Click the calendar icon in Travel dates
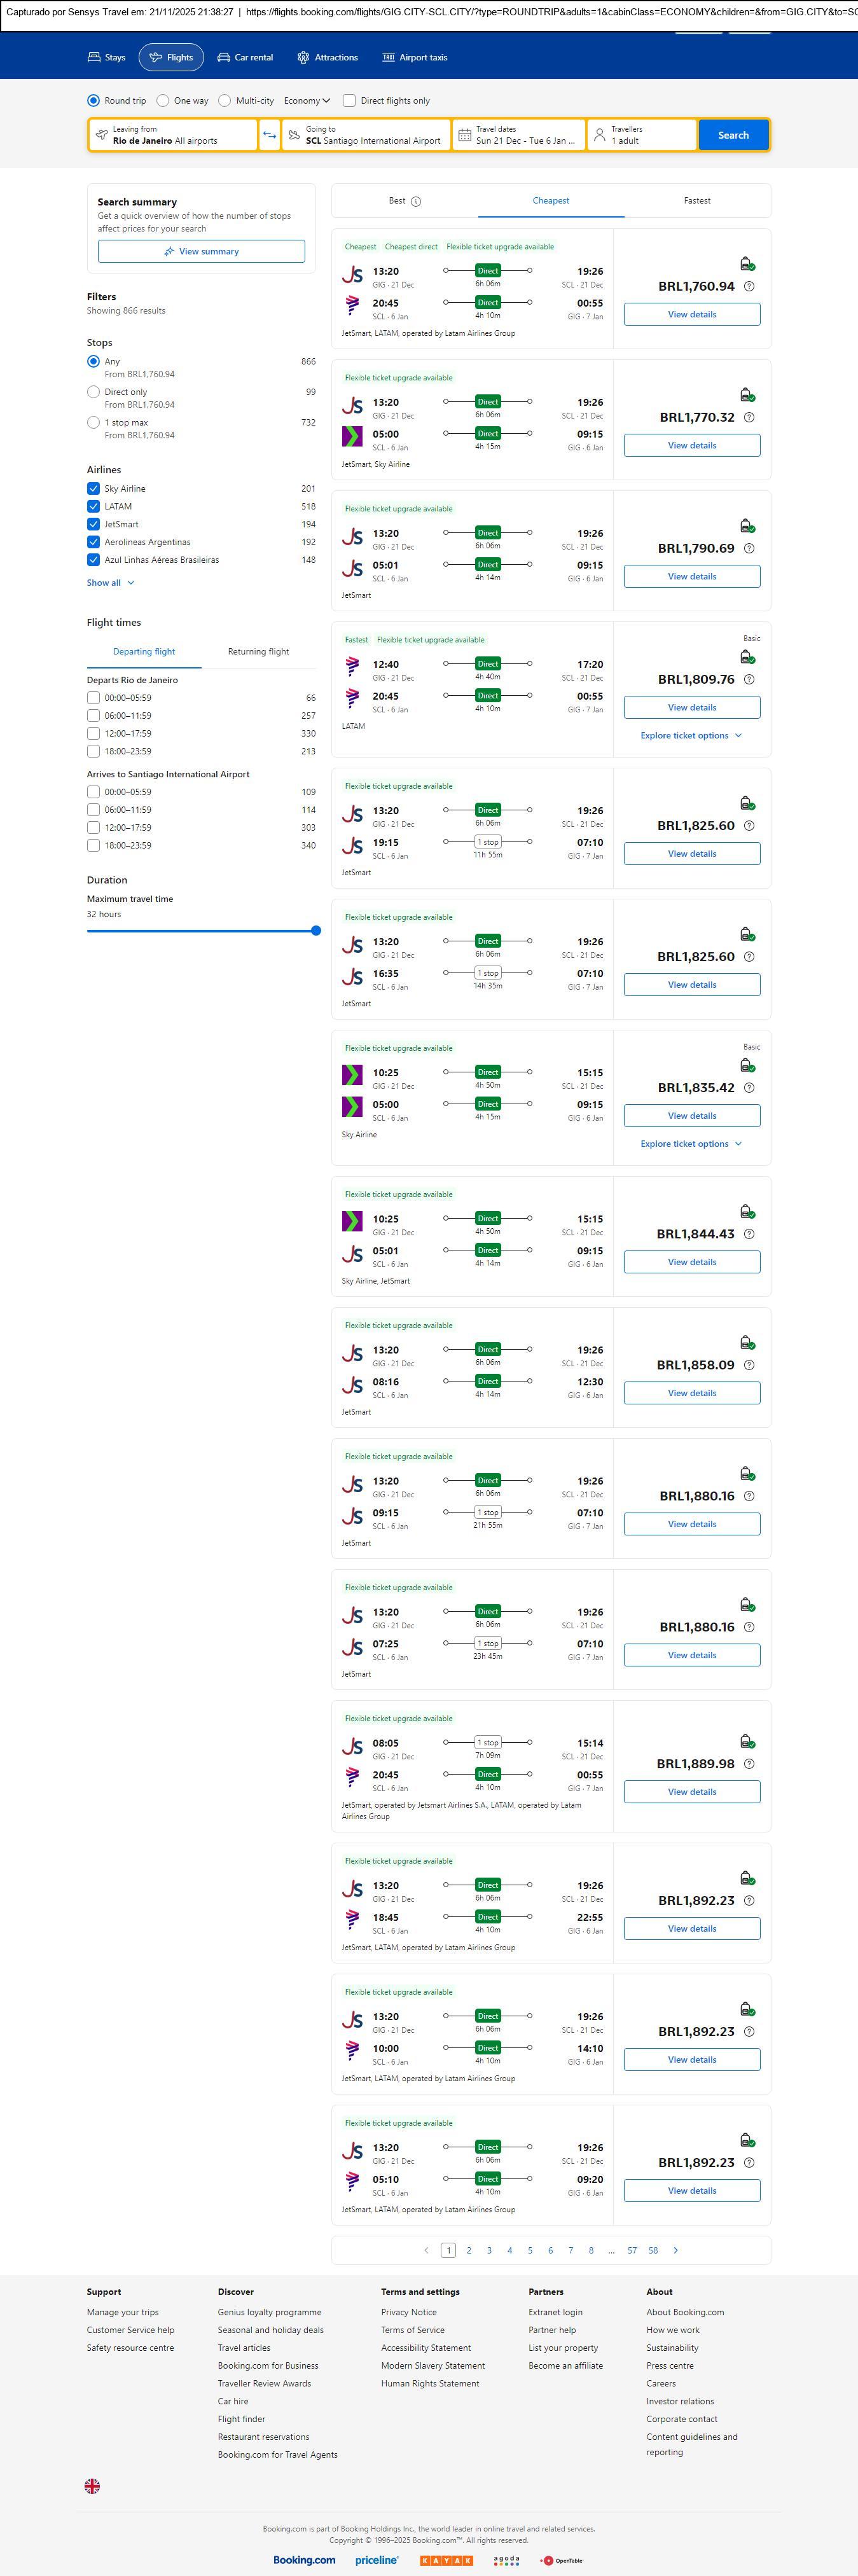Image resolution: width=858 pixels, height=2576 pixels. 465,135
